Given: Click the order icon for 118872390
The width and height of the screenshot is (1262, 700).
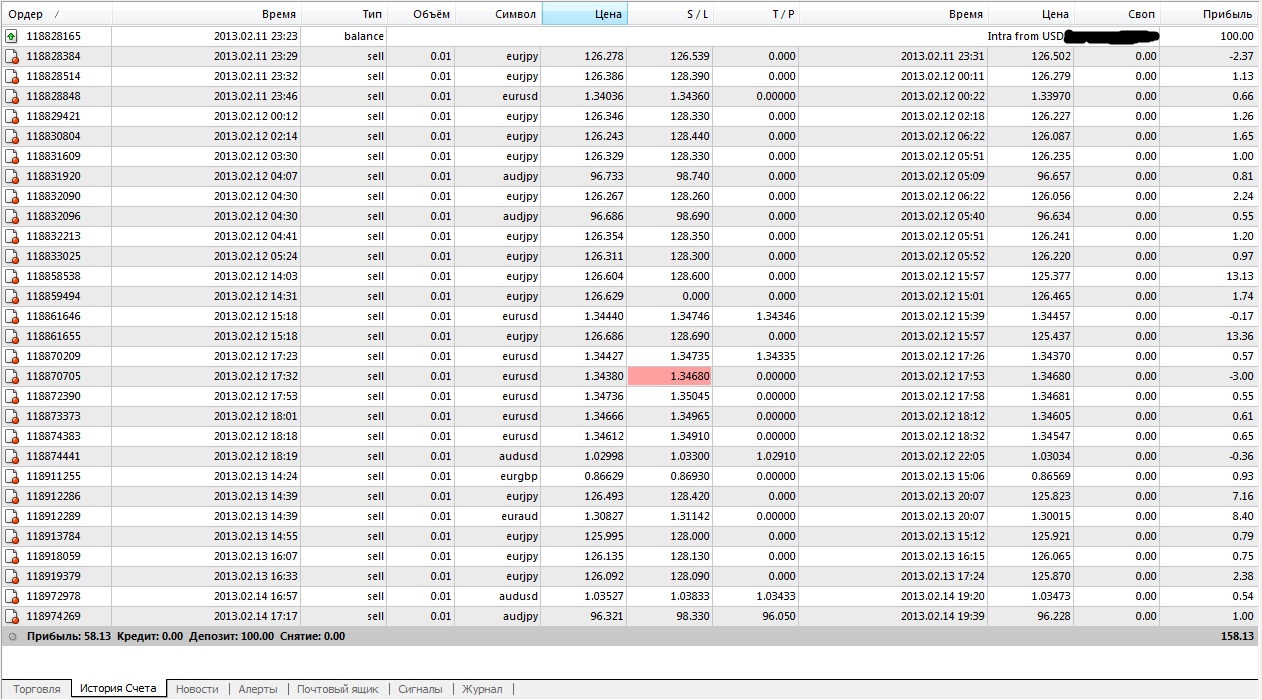Looking at the screenshot, I should tap(11, 396).
